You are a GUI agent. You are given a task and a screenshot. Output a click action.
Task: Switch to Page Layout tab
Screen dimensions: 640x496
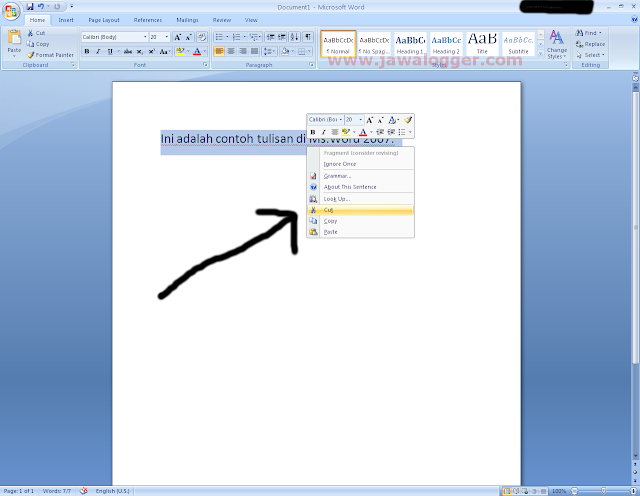(104, 20)
